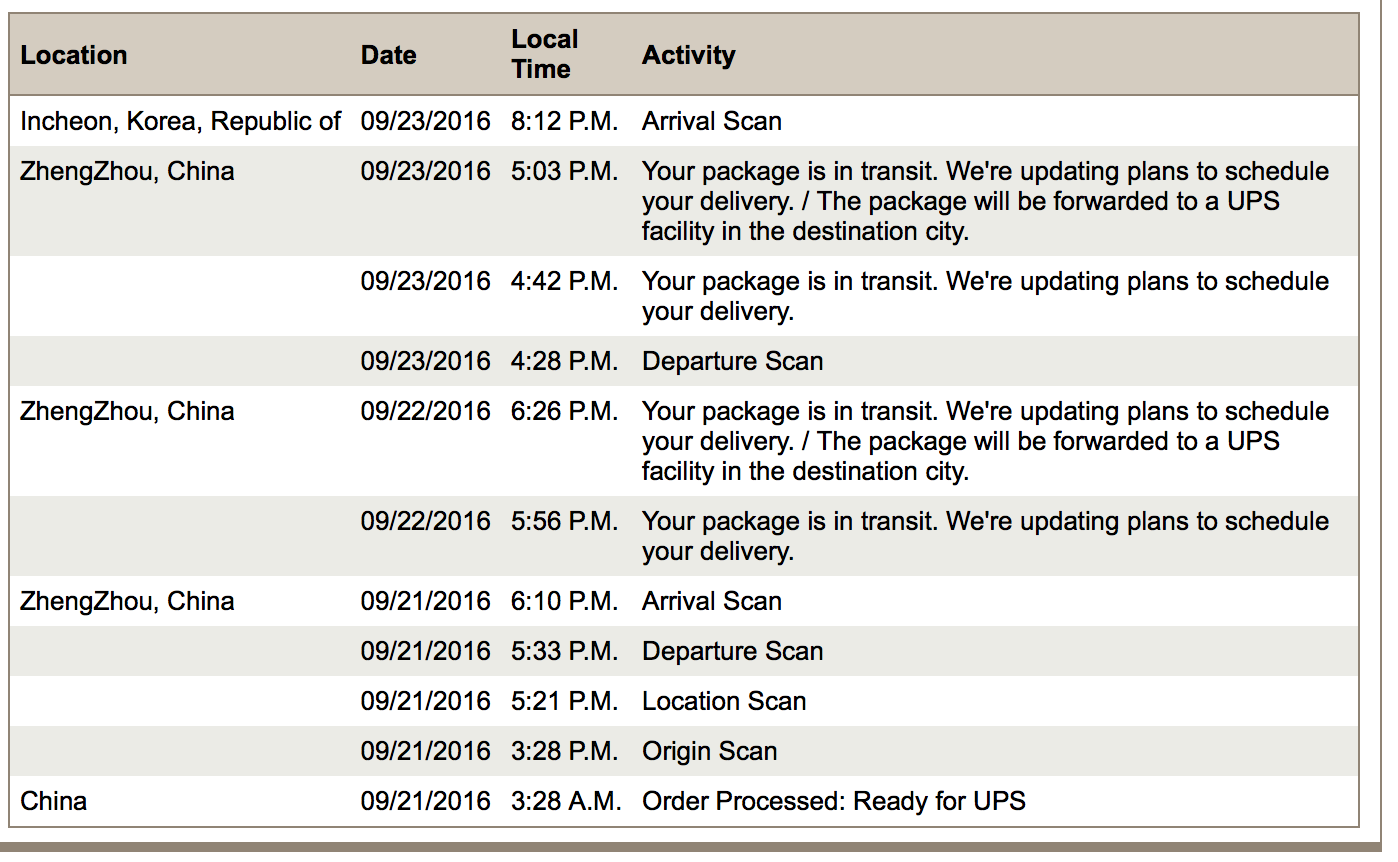
Task: Click the 09/23/2016 4:42 P.M. transit message
Action: click(986, 296)
